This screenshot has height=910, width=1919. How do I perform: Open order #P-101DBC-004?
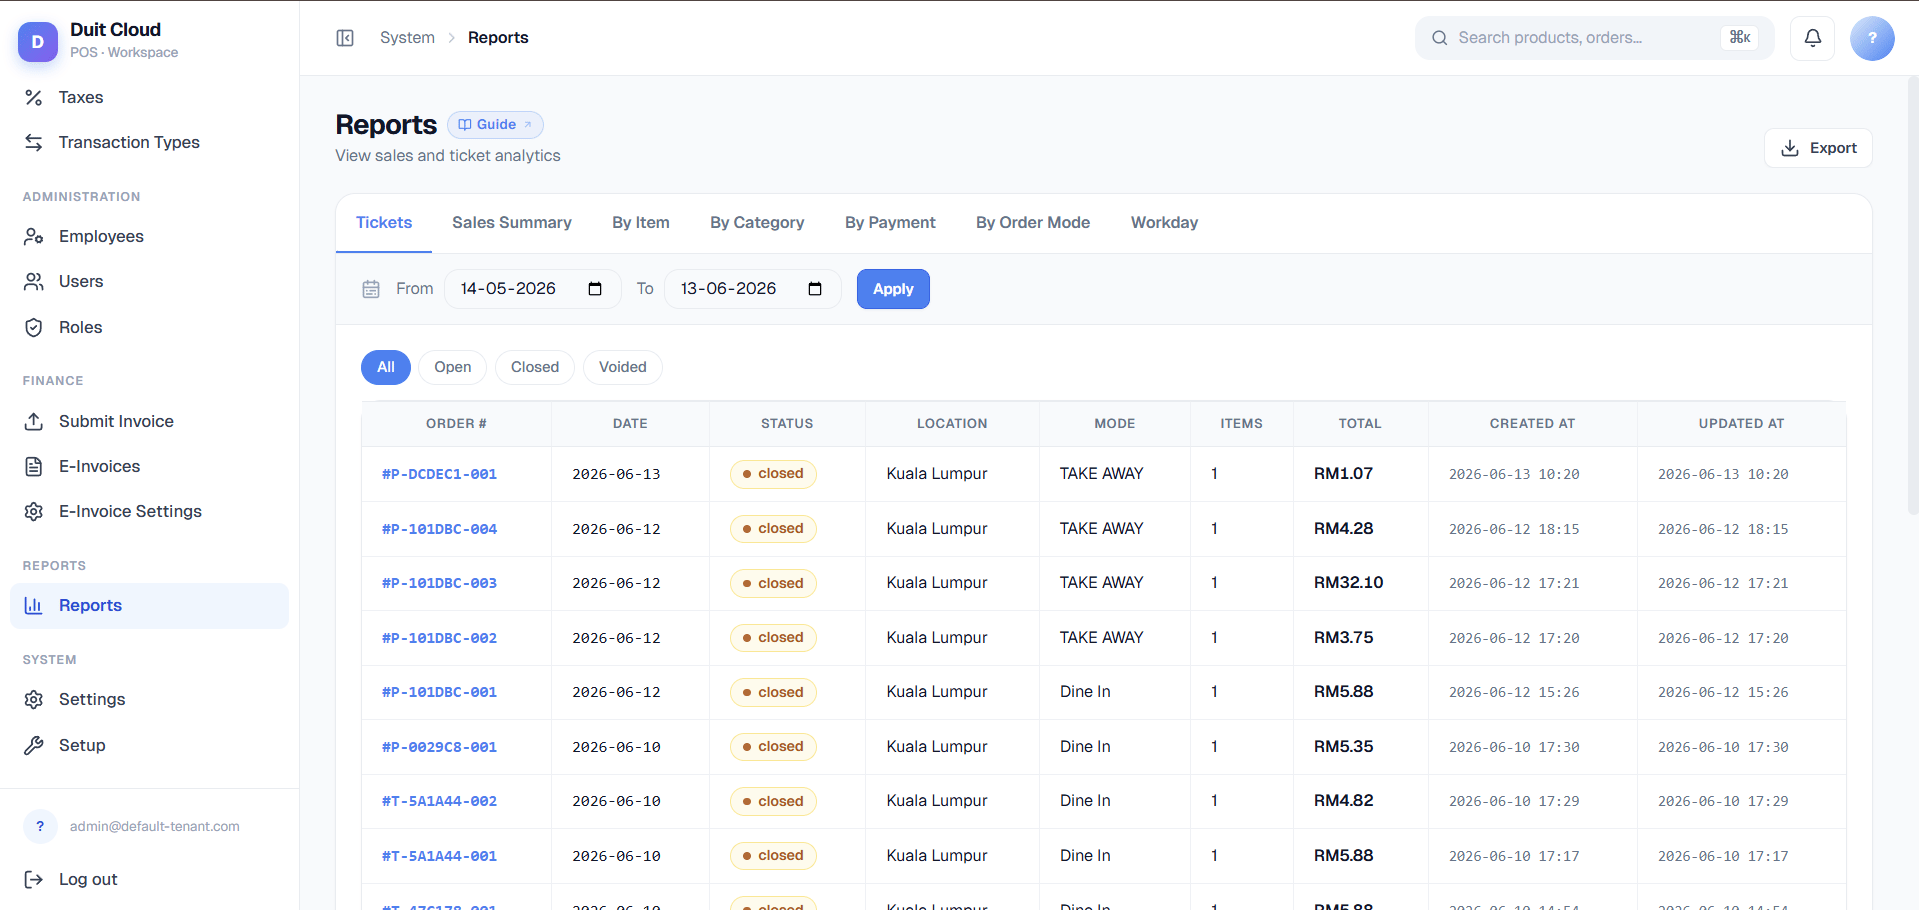click(x=439, y=529)
